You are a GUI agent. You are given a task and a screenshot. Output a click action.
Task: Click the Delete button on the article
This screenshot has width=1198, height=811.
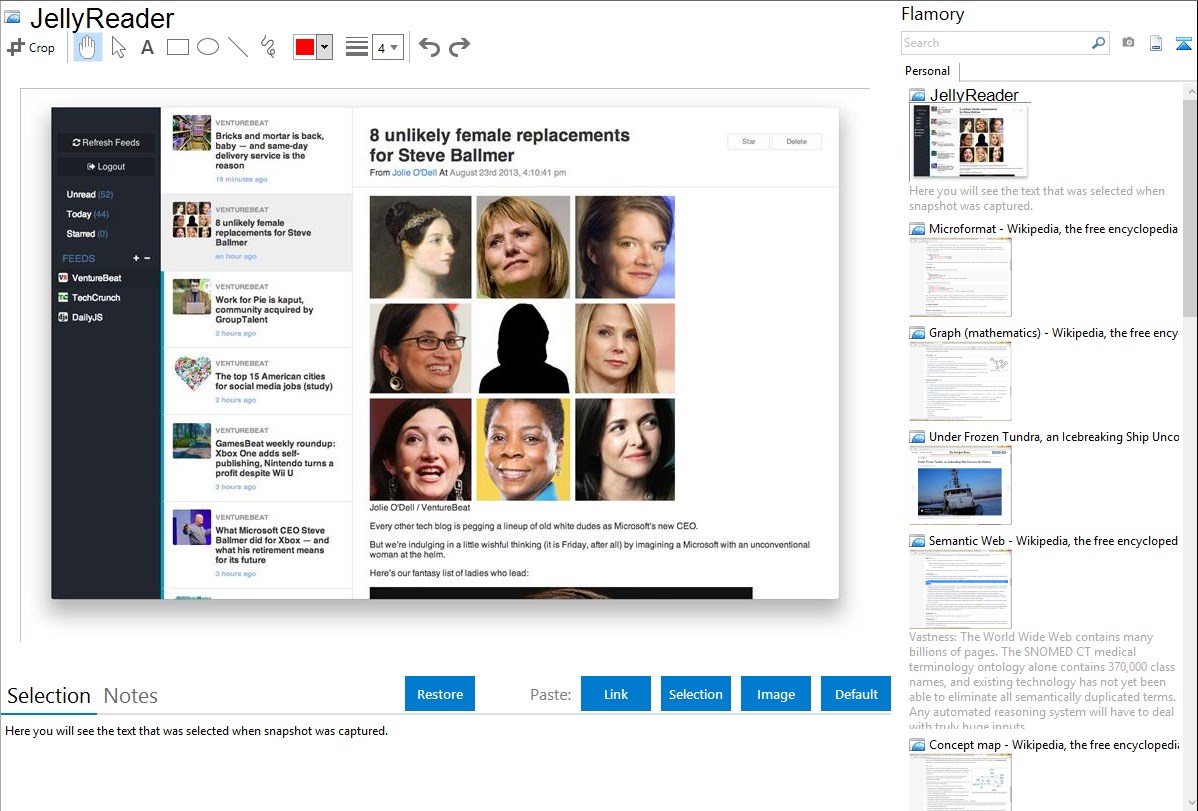pos(796,141)
